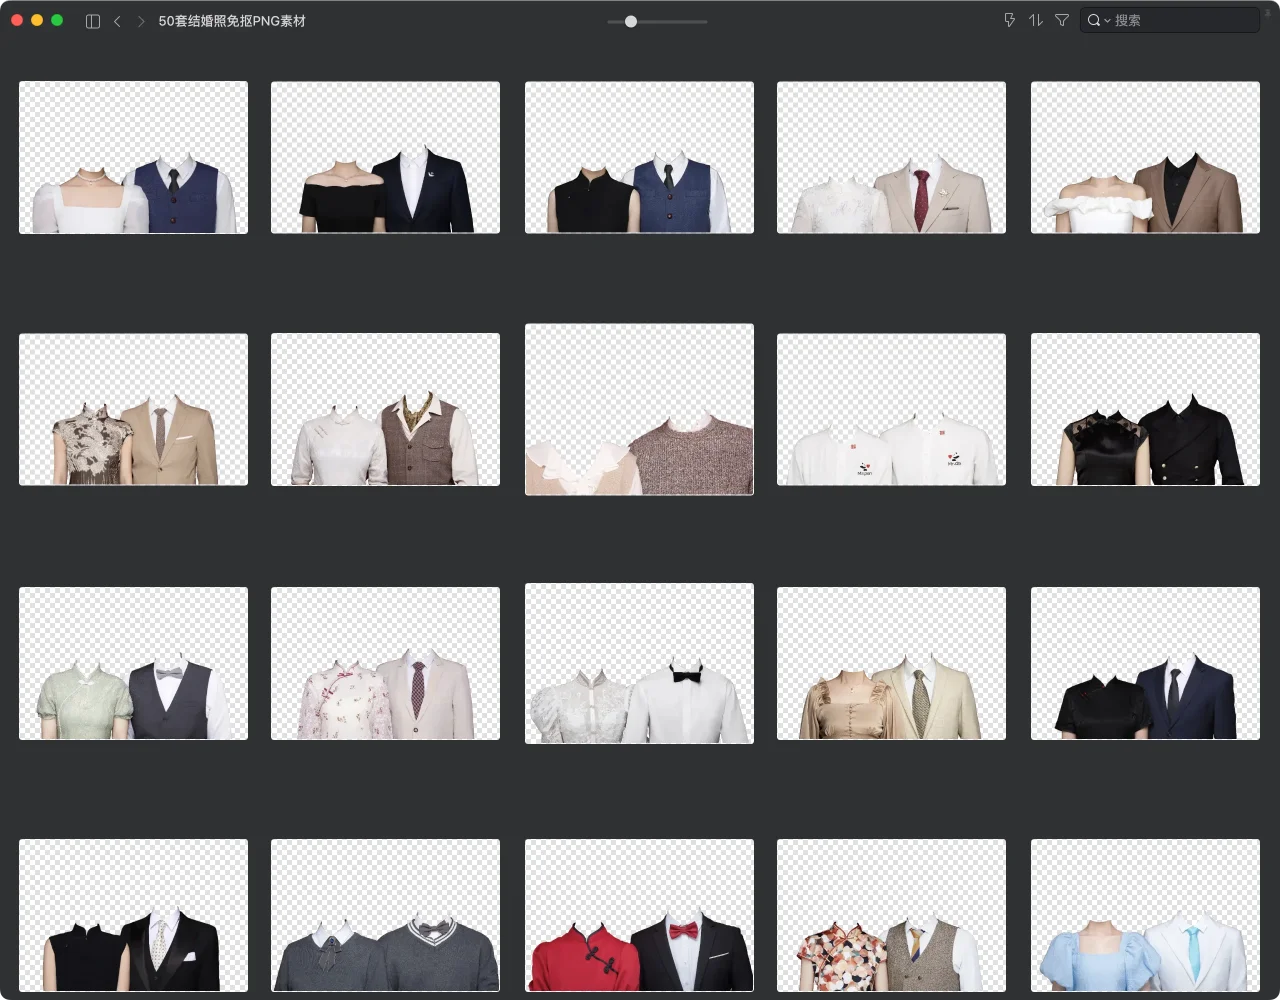
Task: Open the brown knit sweater thumbnail
Action: click(639, 409)
